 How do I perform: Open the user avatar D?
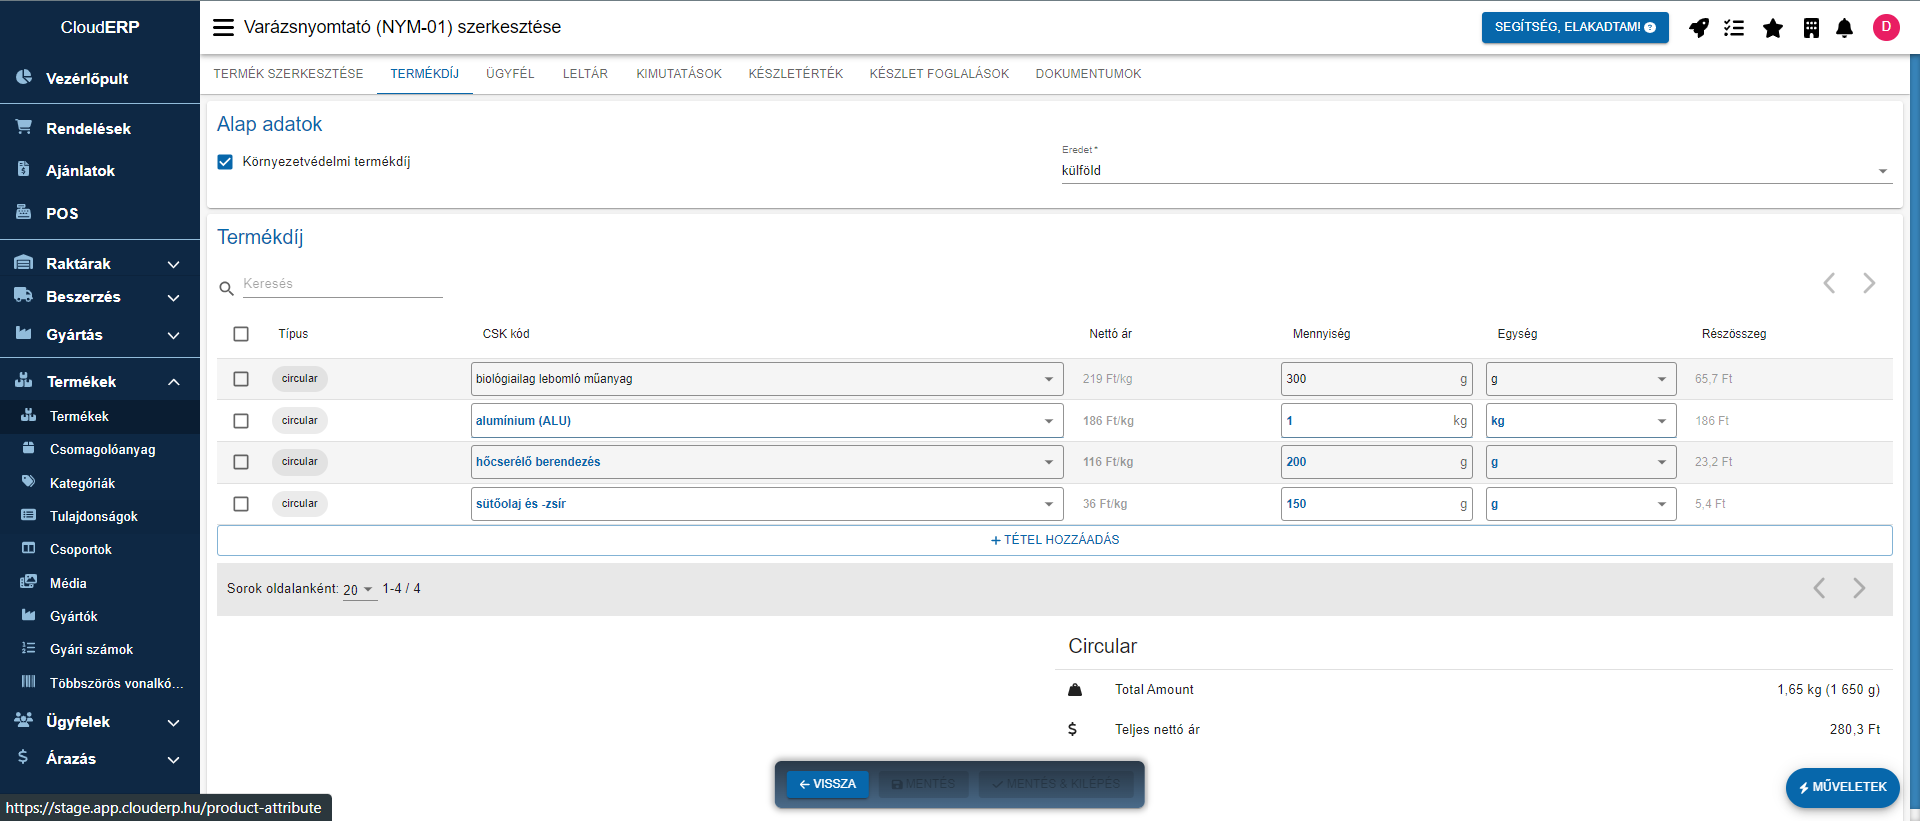pyautogui.click(x=1886, y=27)
